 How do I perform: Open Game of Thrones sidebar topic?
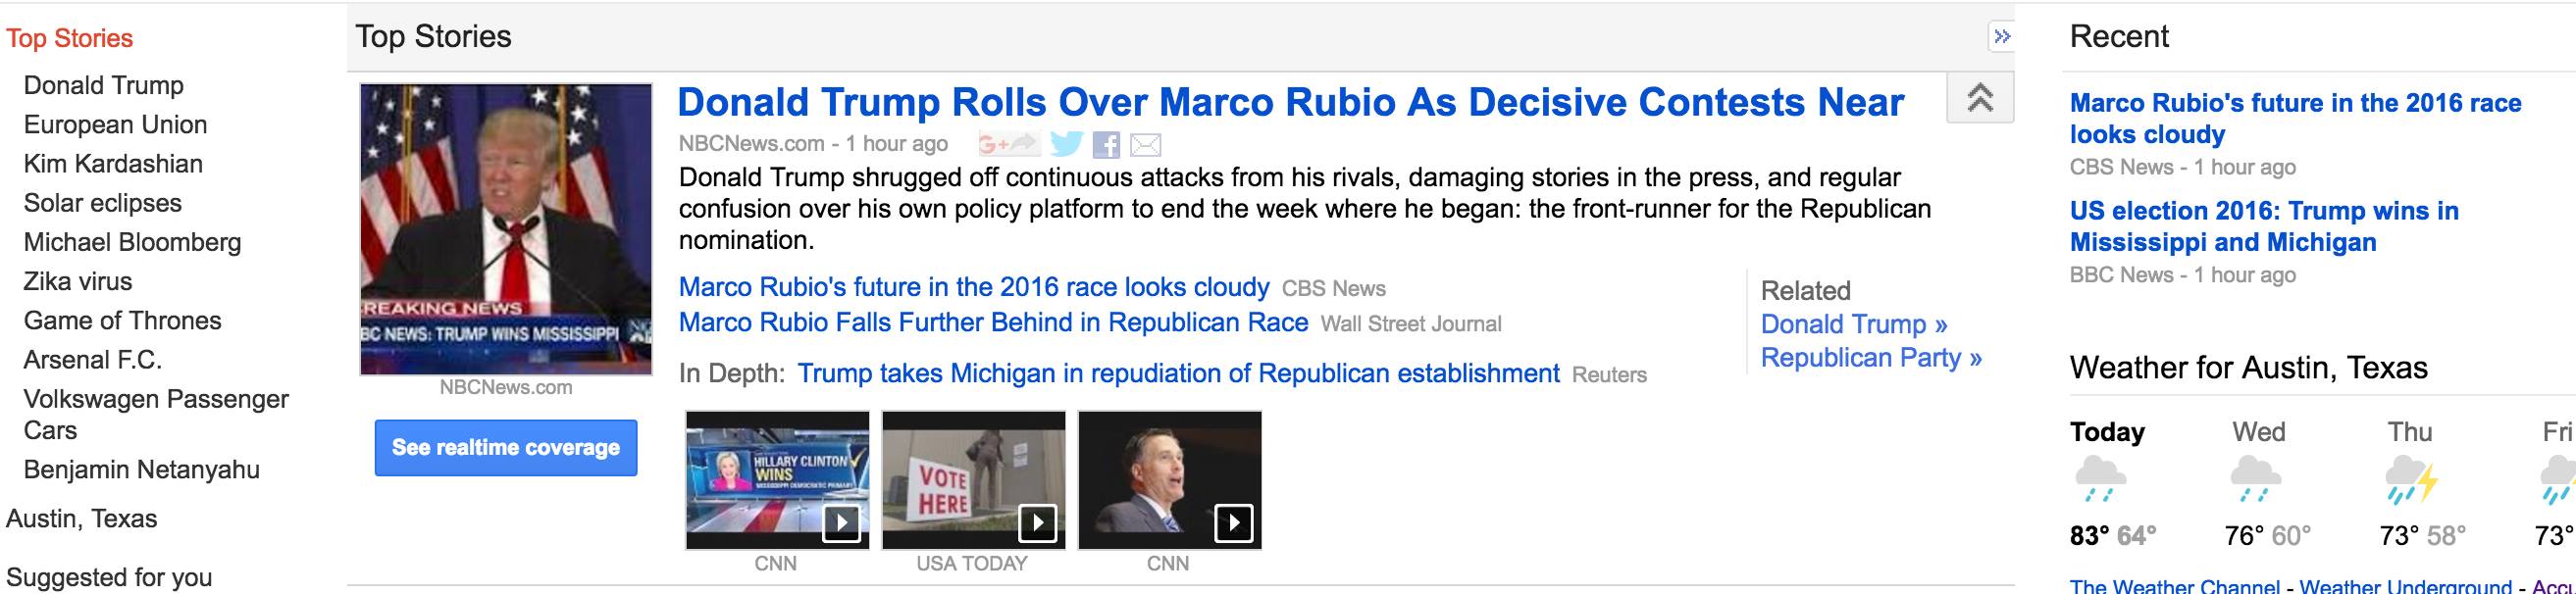pyautogui.click(x=122, y=321)
